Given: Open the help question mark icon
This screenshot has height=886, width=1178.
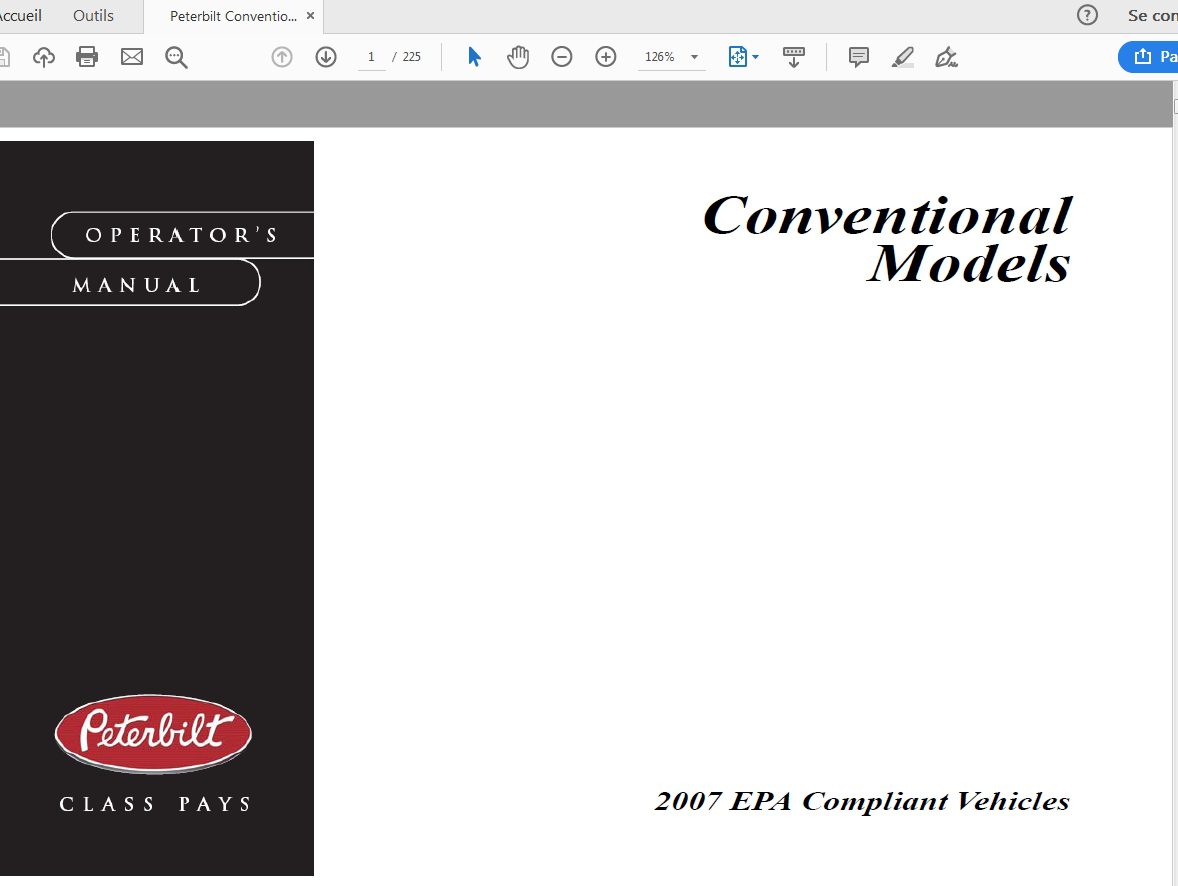Looking at the screenshot, I should 1087,15.
